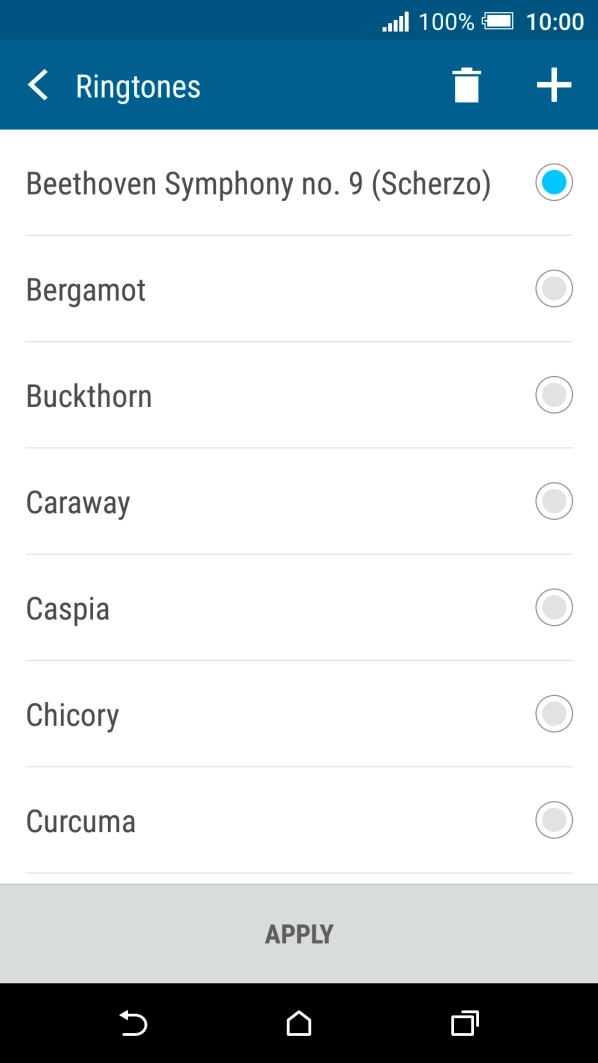Tap the Android back navigation button
Viewport: 598px width, 1063px height.
pyautogui.click(x=134, y=1023)
